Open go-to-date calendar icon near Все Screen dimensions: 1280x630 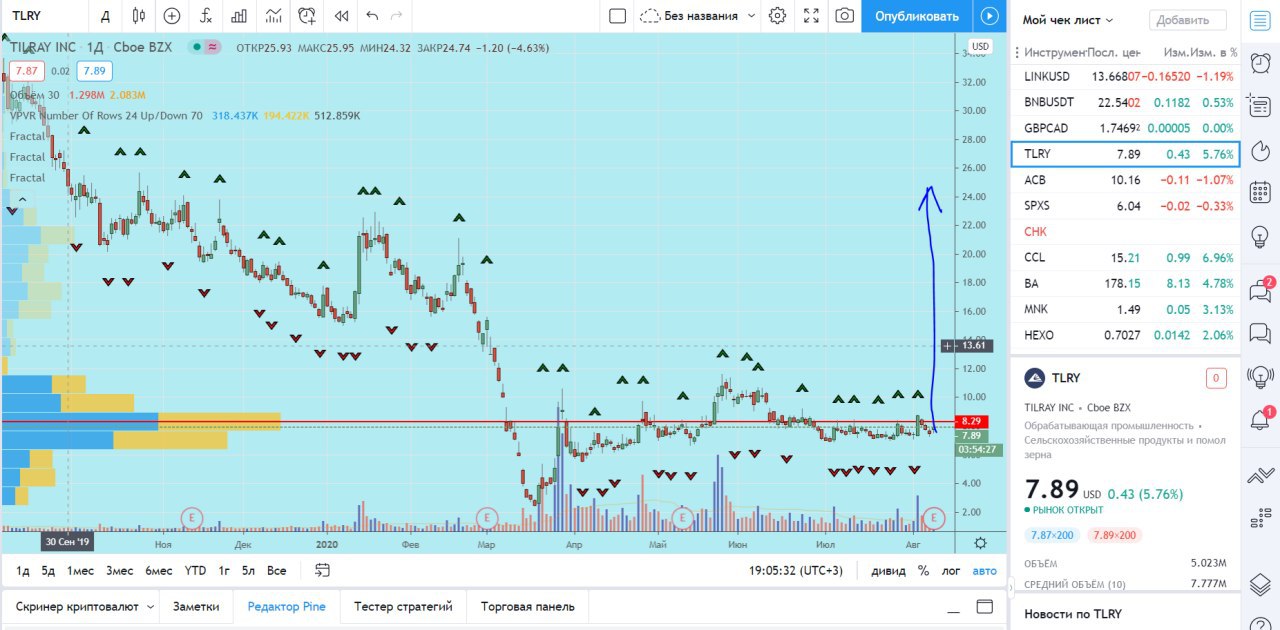322,570
